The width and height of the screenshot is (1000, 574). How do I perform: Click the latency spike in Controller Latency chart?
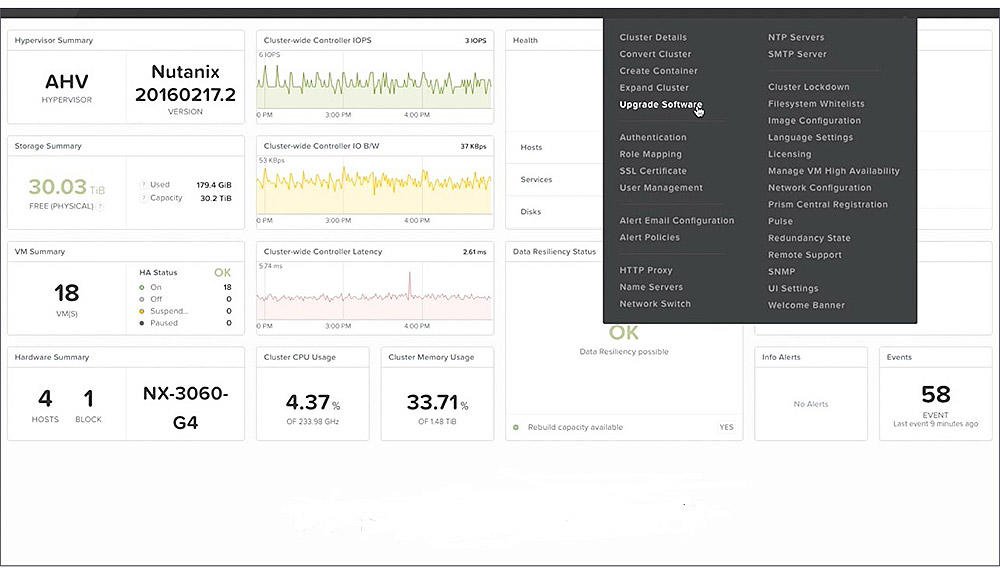click(409, 284)
